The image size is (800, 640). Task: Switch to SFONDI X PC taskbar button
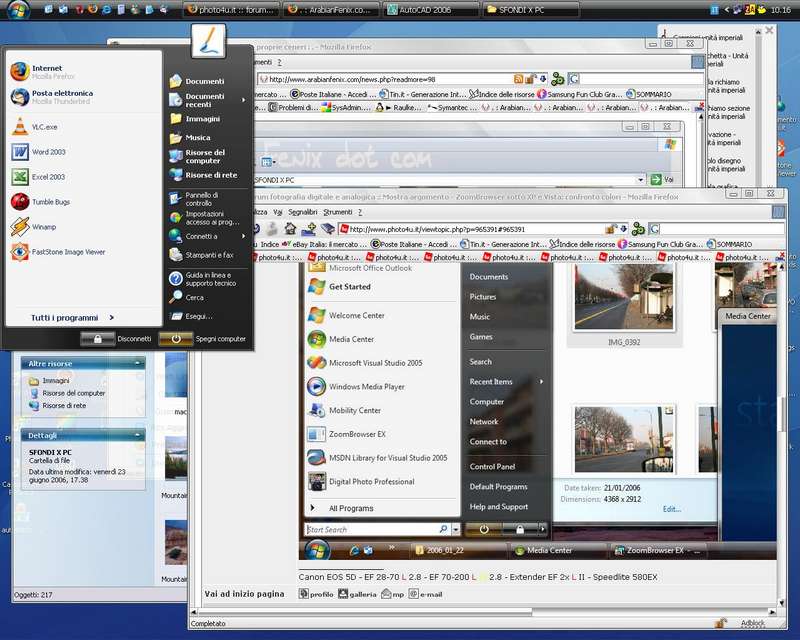[x=531, y=10]
